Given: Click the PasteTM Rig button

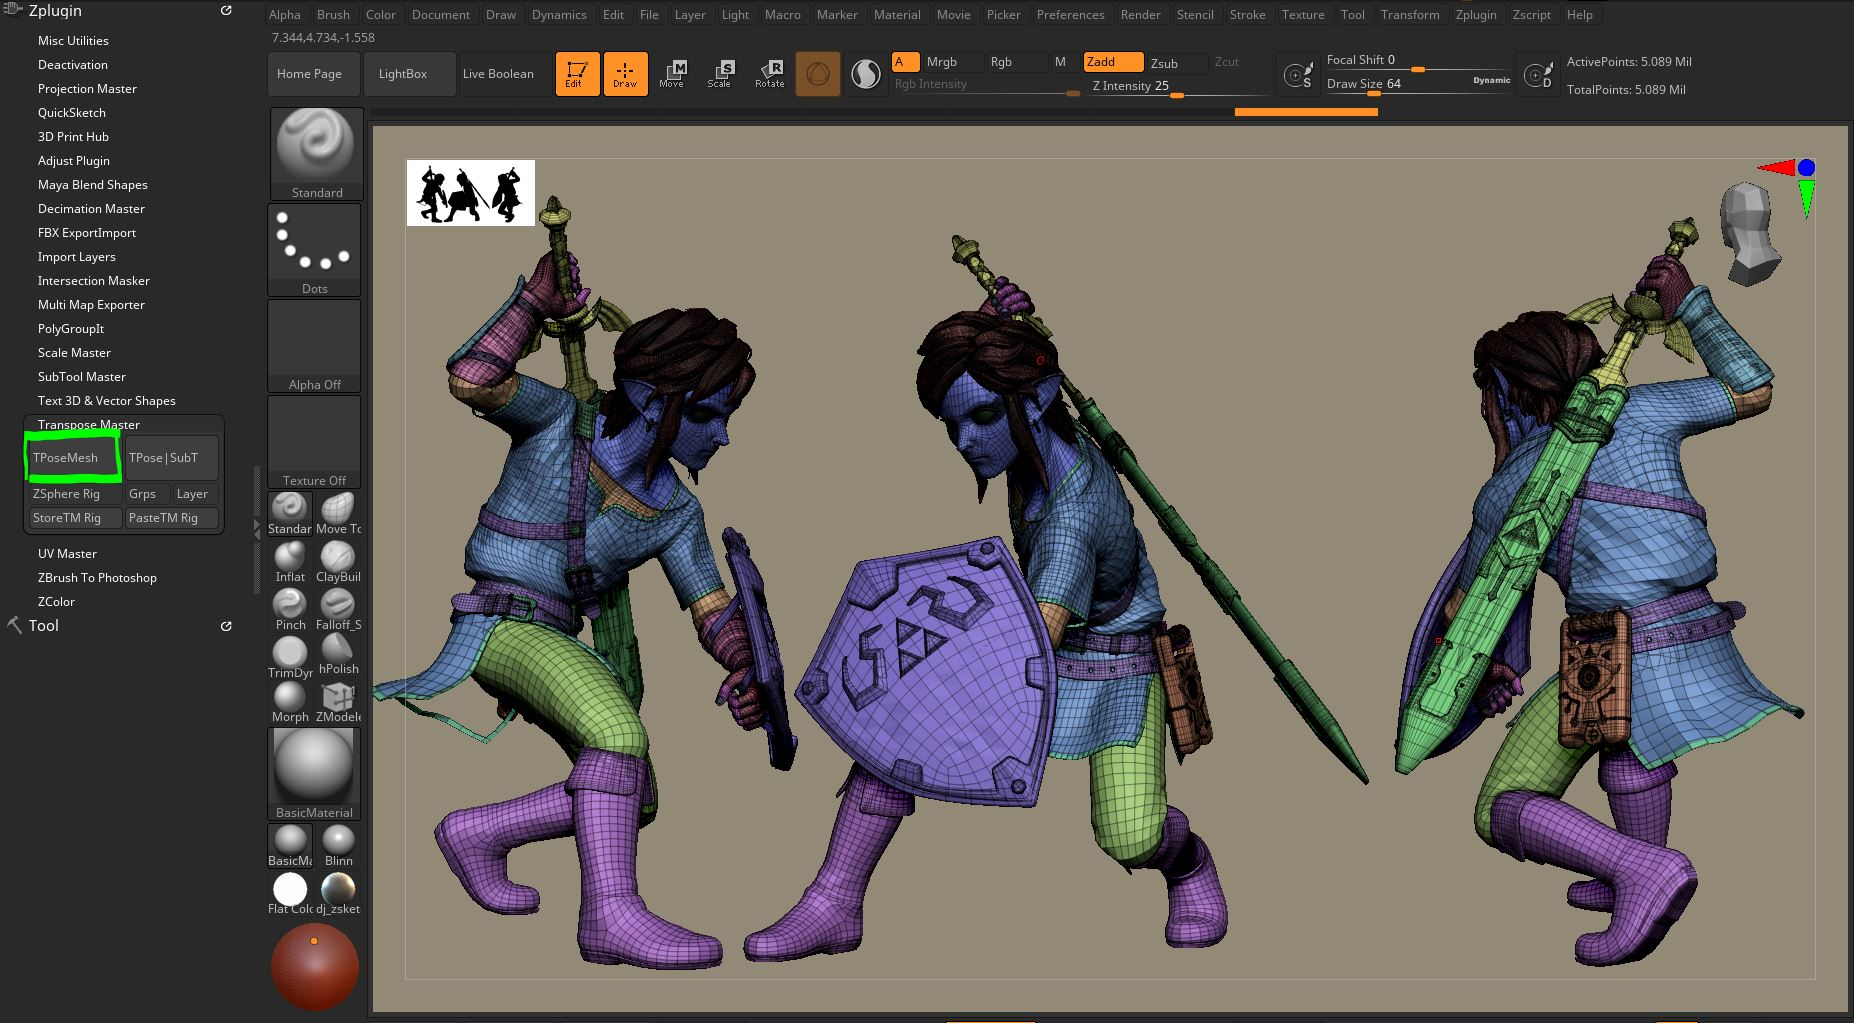Looking at the screenshot, I should click(x=171, y=518).
